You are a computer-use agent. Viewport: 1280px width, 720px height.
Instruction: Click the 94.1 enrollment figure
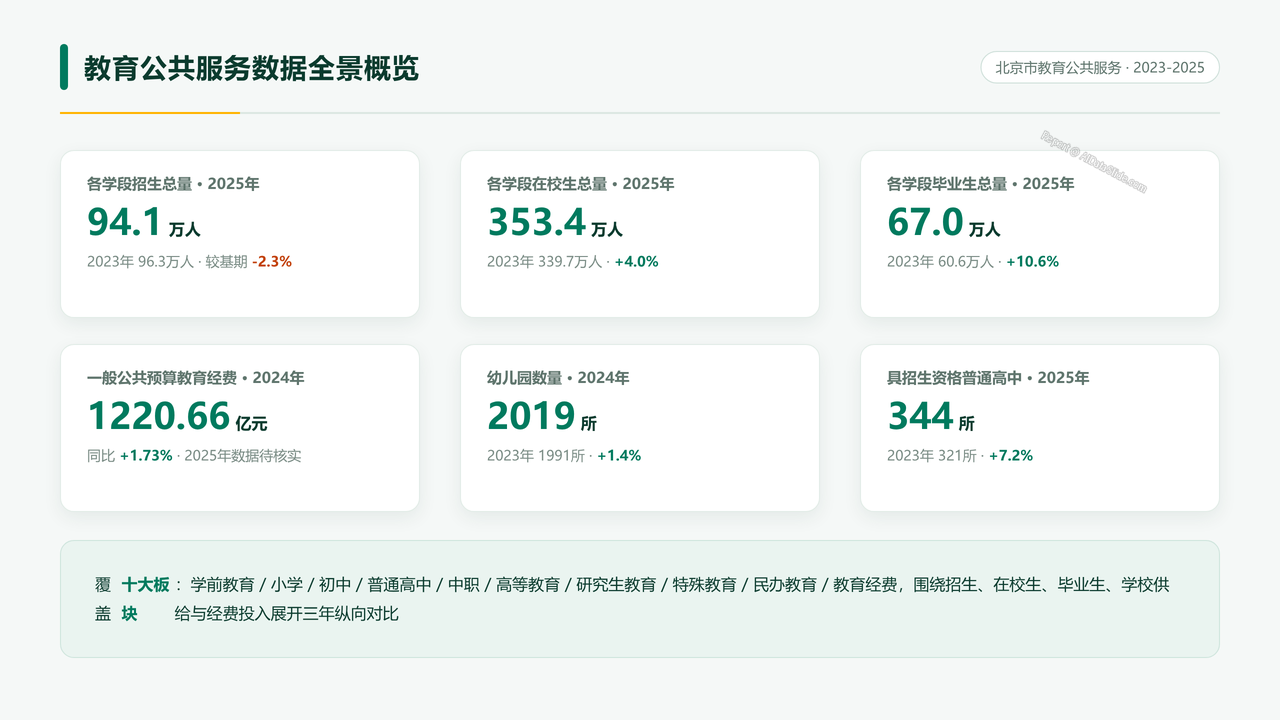(x=124, y=222)
